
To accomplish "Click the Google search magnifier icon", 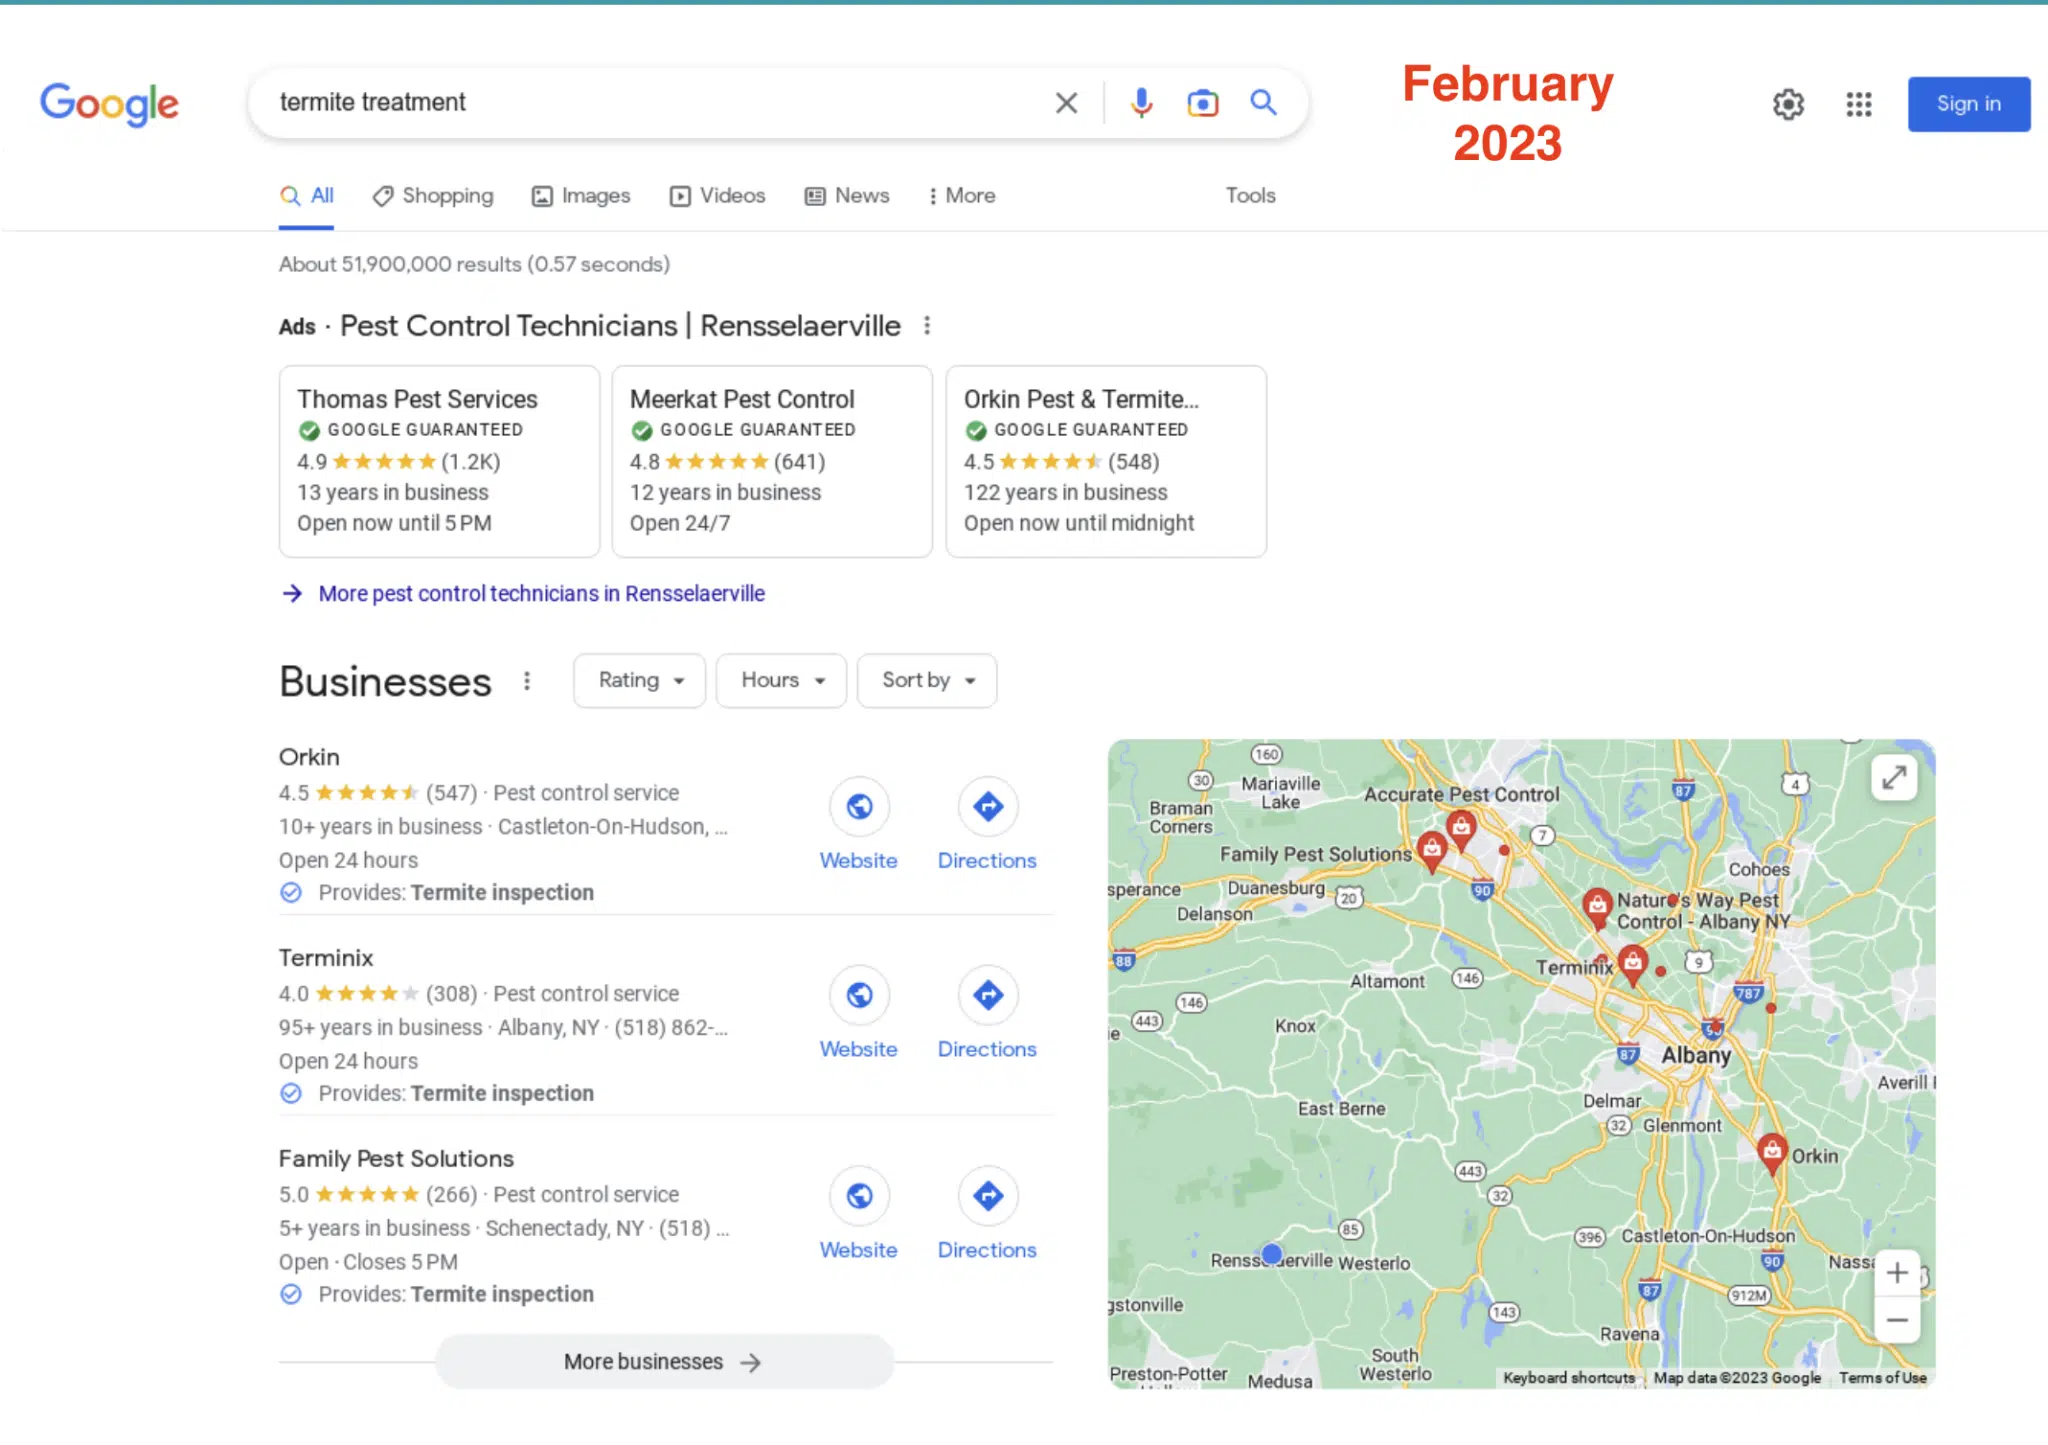I will (1265, 103).
